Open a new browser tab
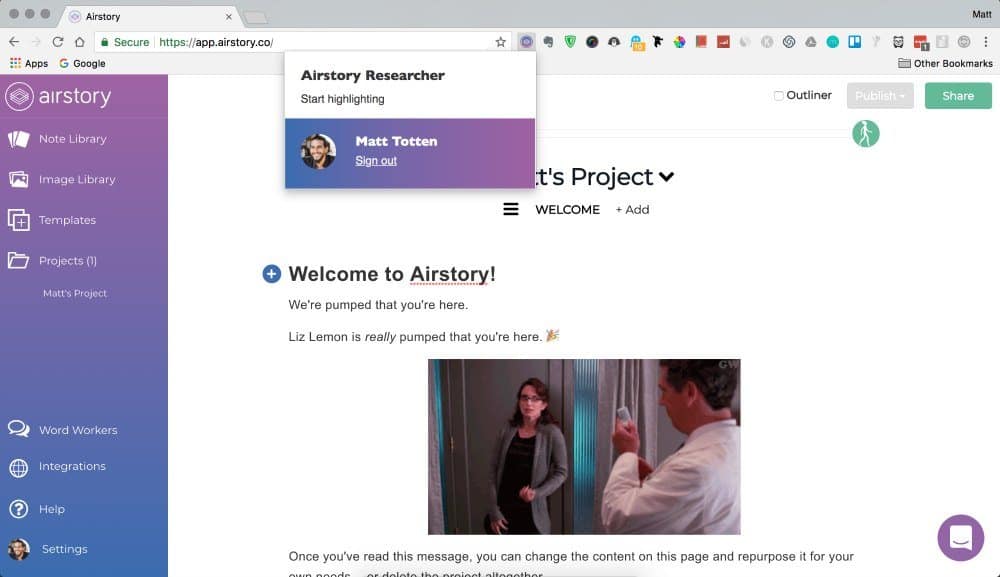 pyautogui.click(x=256, y=17)
